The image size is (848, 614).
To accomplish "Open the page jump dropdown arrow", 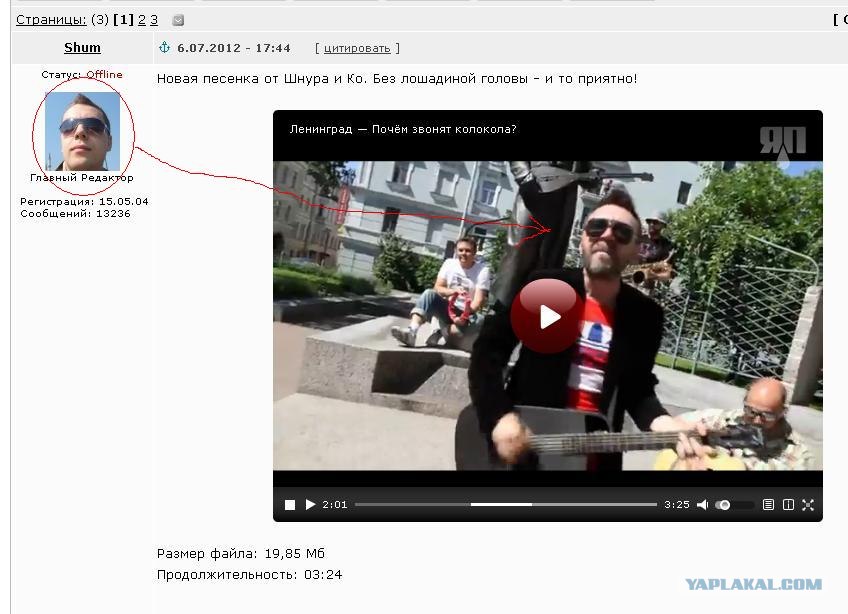I will click(x=178, y=21).
